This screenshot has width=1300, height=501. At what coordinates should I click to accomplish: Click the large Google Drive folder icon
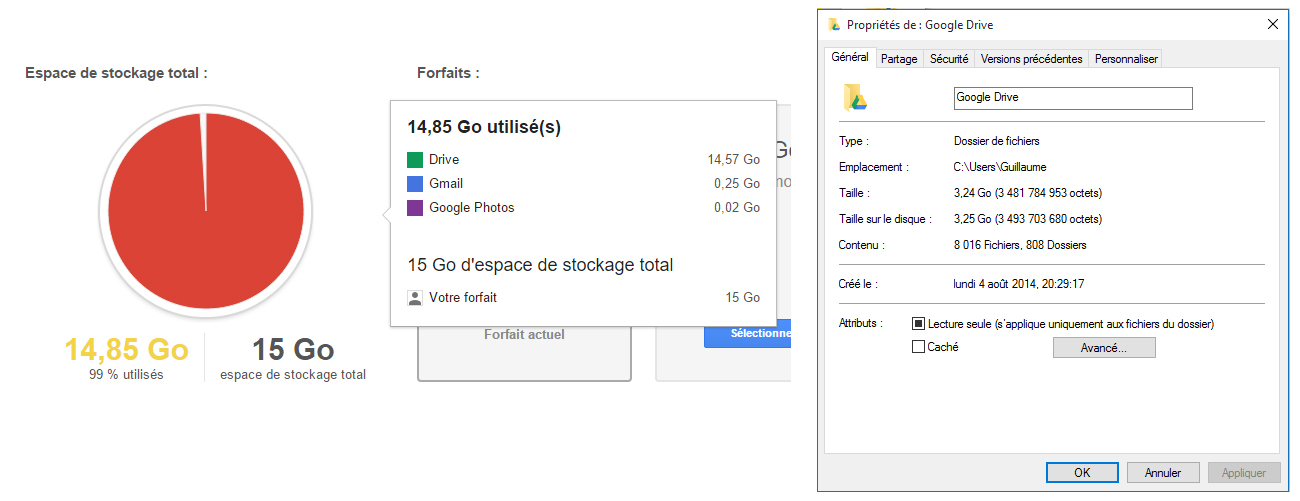(855, 97)
